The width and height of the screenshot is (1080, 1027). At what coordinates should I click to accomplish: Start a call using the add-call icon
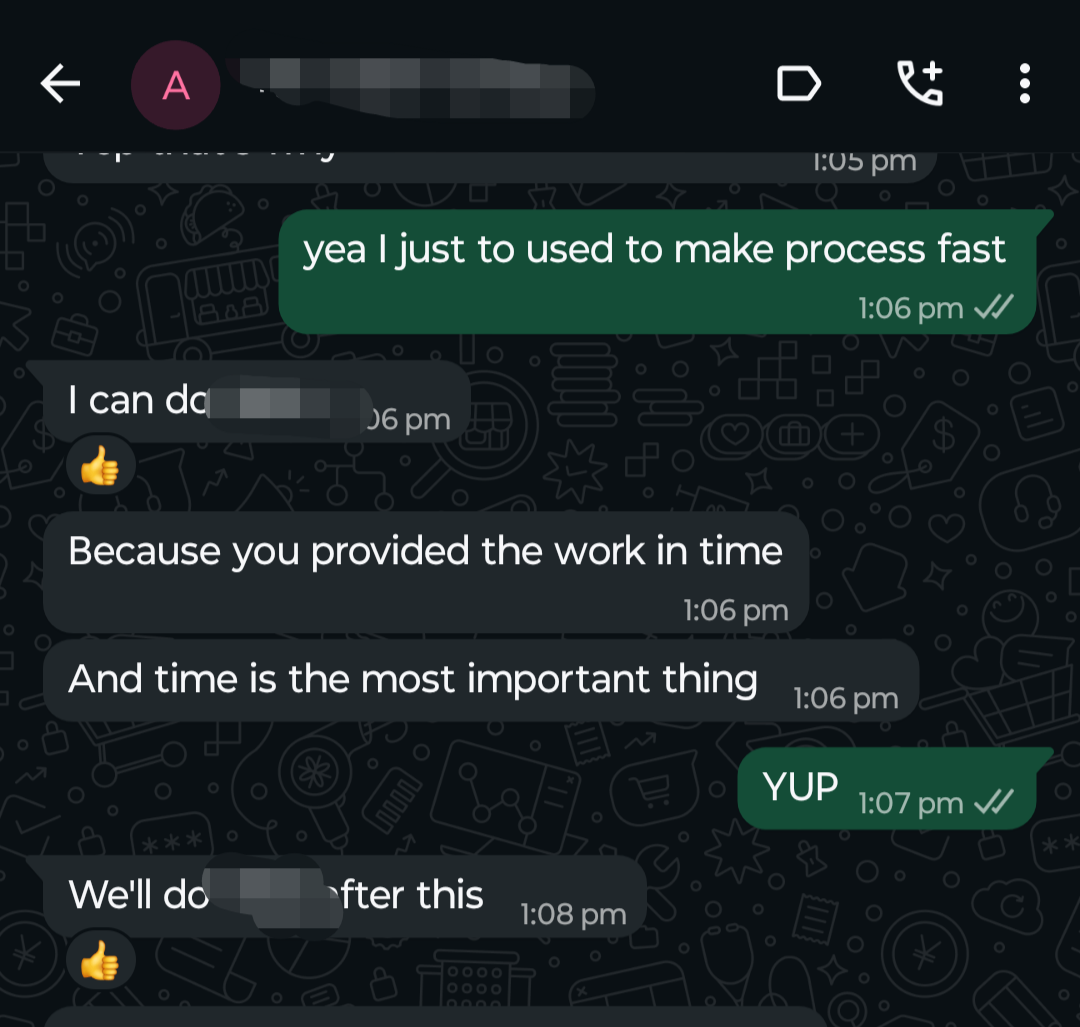920,84
